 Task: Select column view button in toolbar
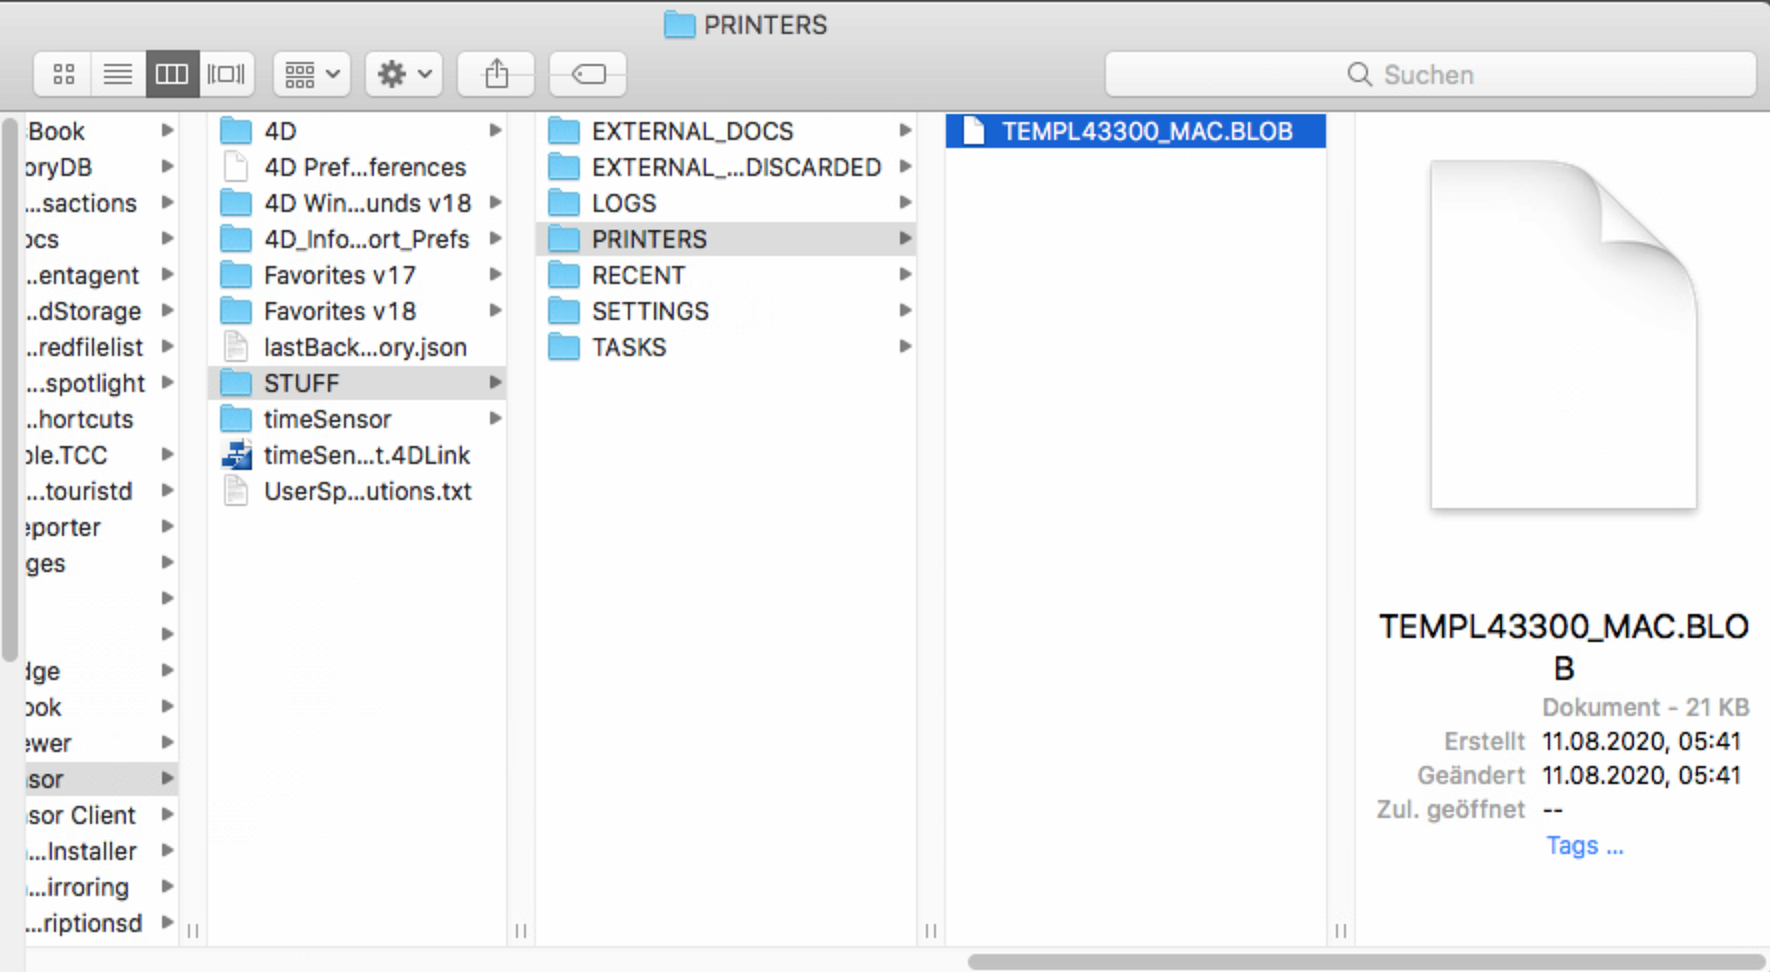pyautogui.click(x=172, y=74)
